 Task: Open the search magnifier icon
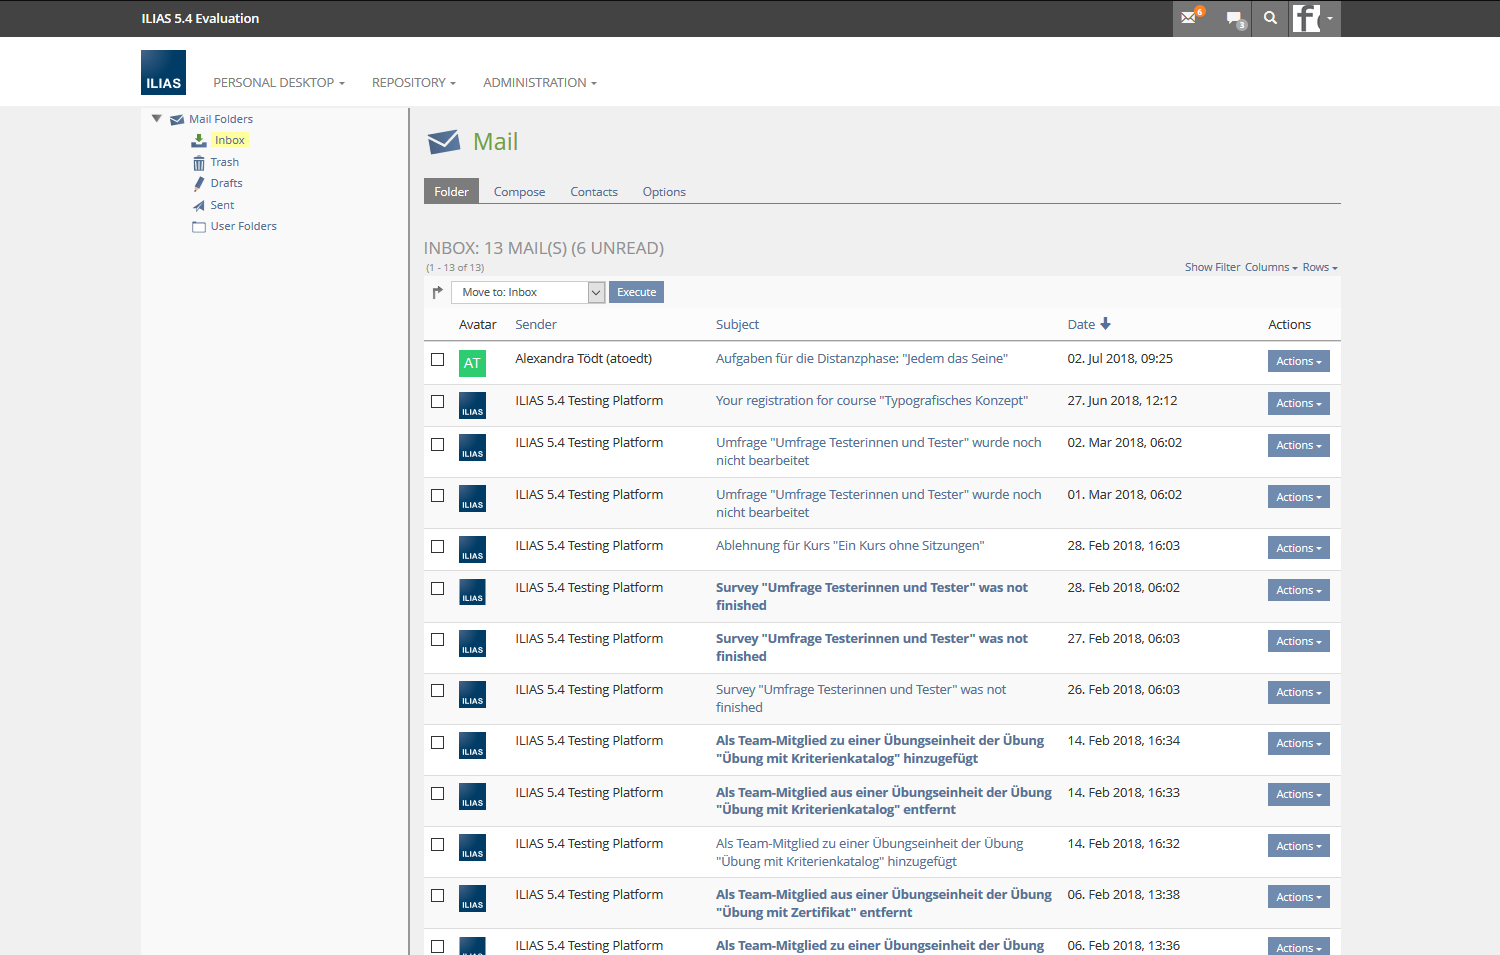point(1270,18)
